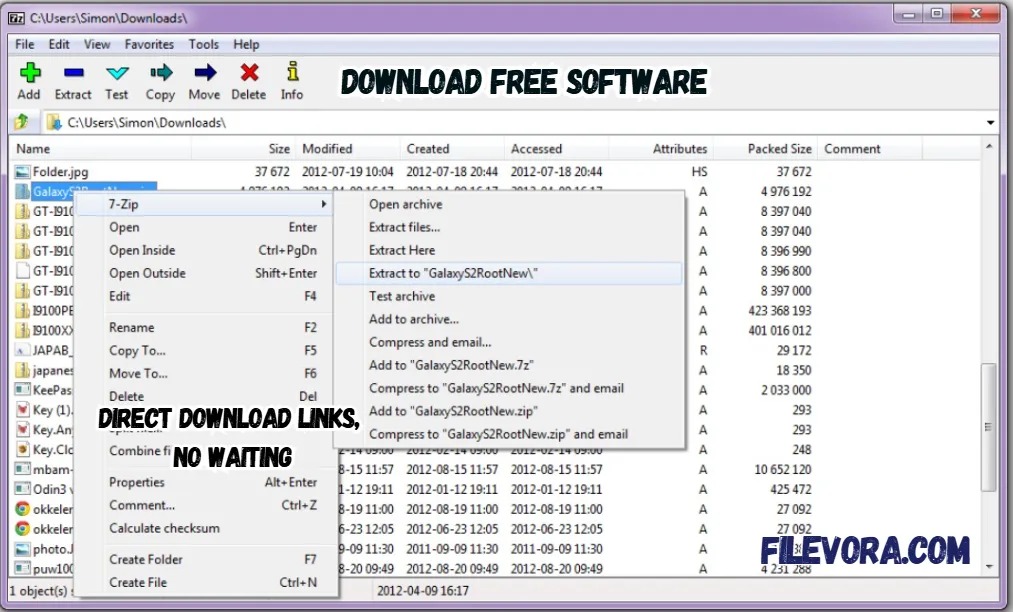Click the Modified column header
The height and width of the screenshot is (612, 1013).
click(328, 148)
